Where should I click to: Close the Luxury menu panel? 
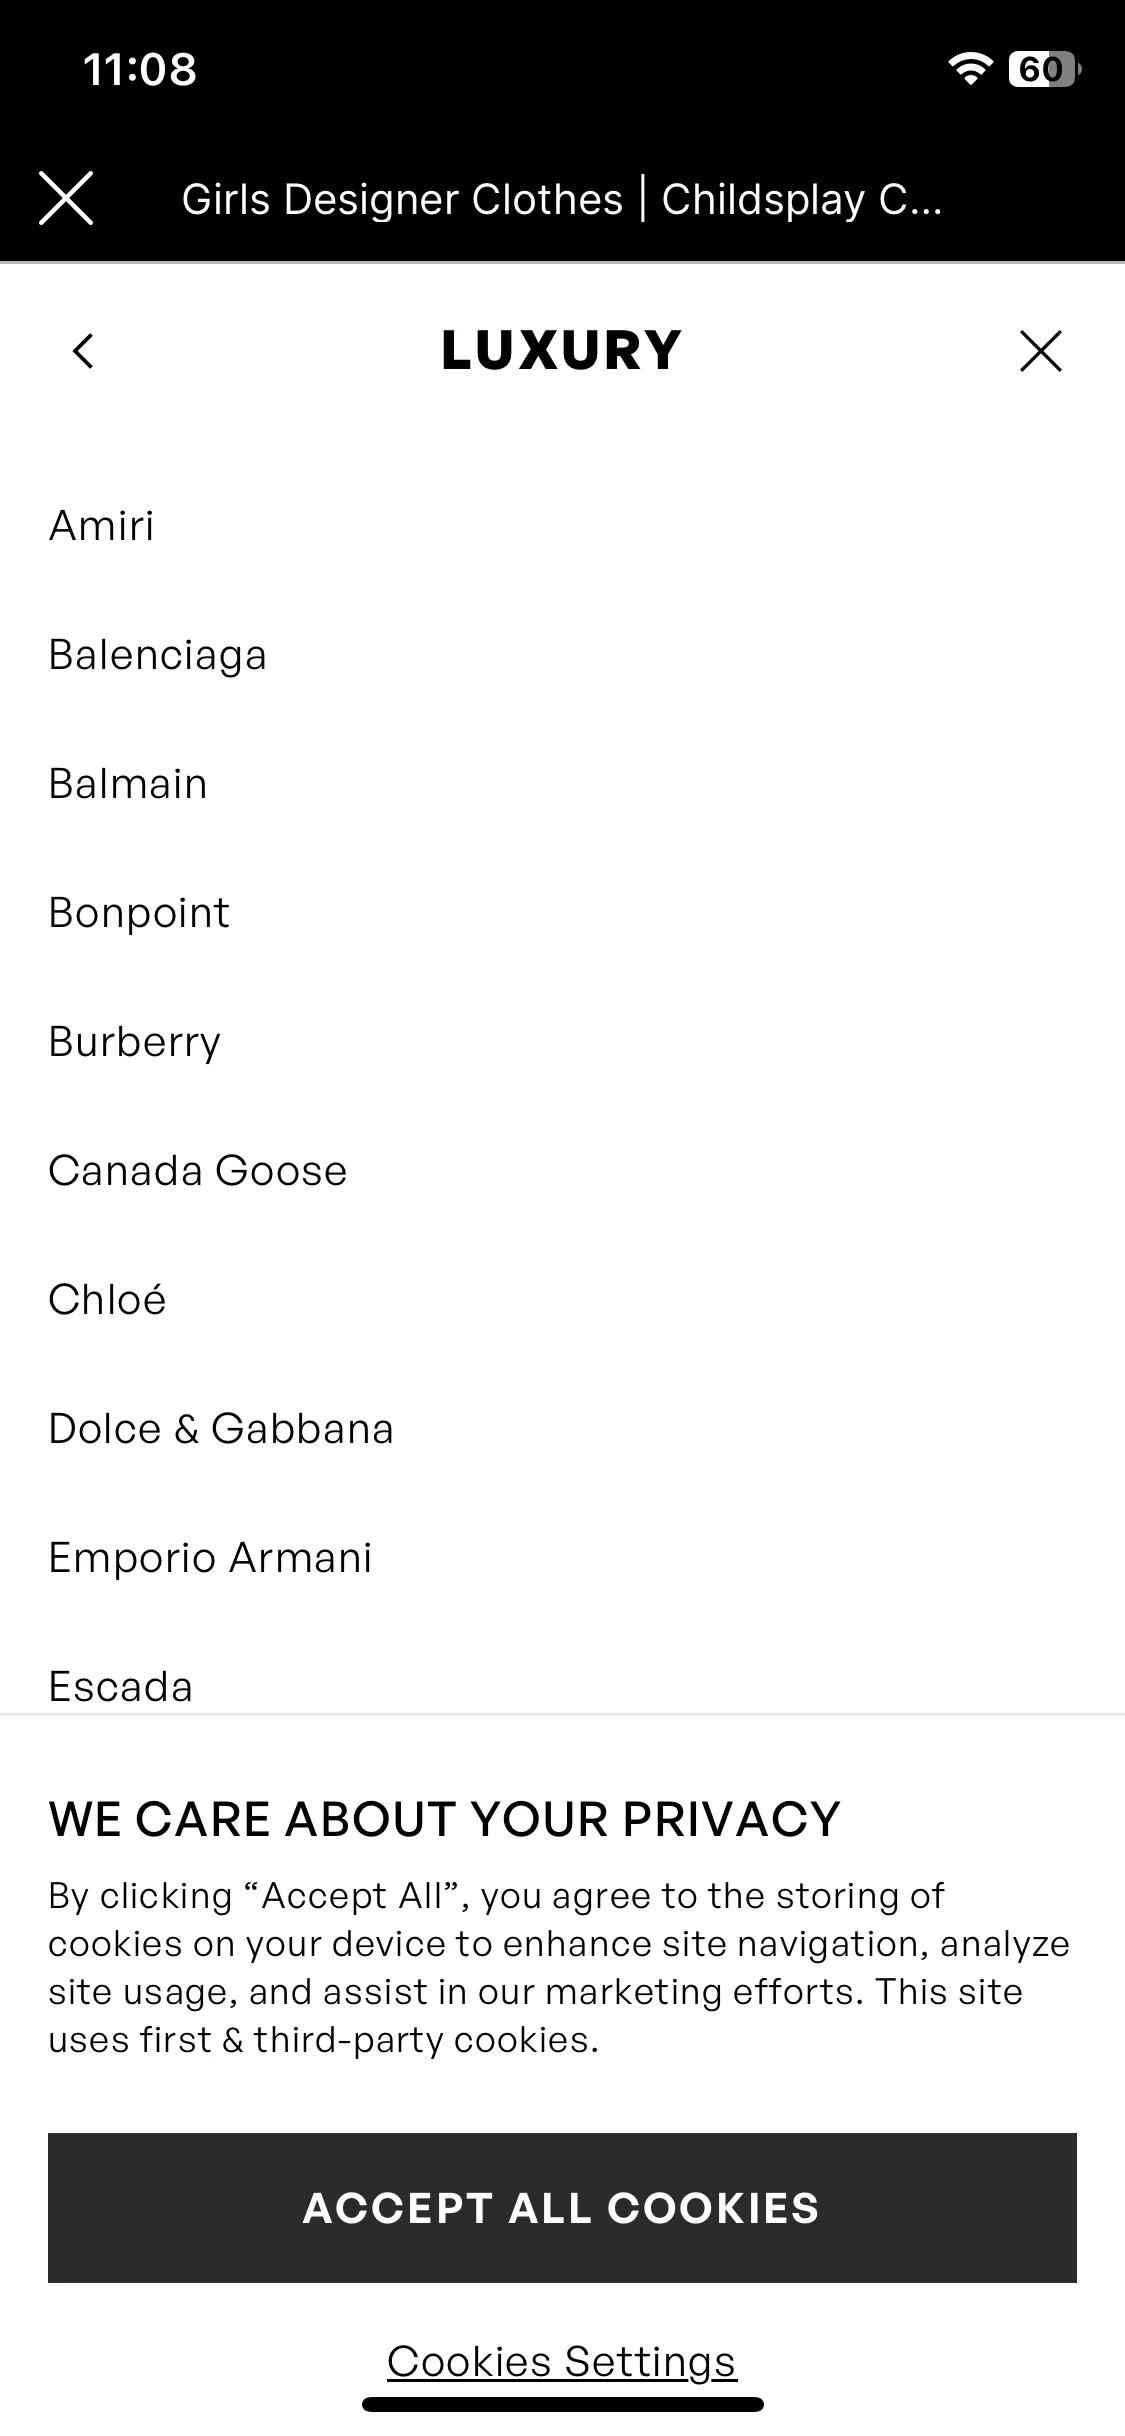coord(1041,351)
